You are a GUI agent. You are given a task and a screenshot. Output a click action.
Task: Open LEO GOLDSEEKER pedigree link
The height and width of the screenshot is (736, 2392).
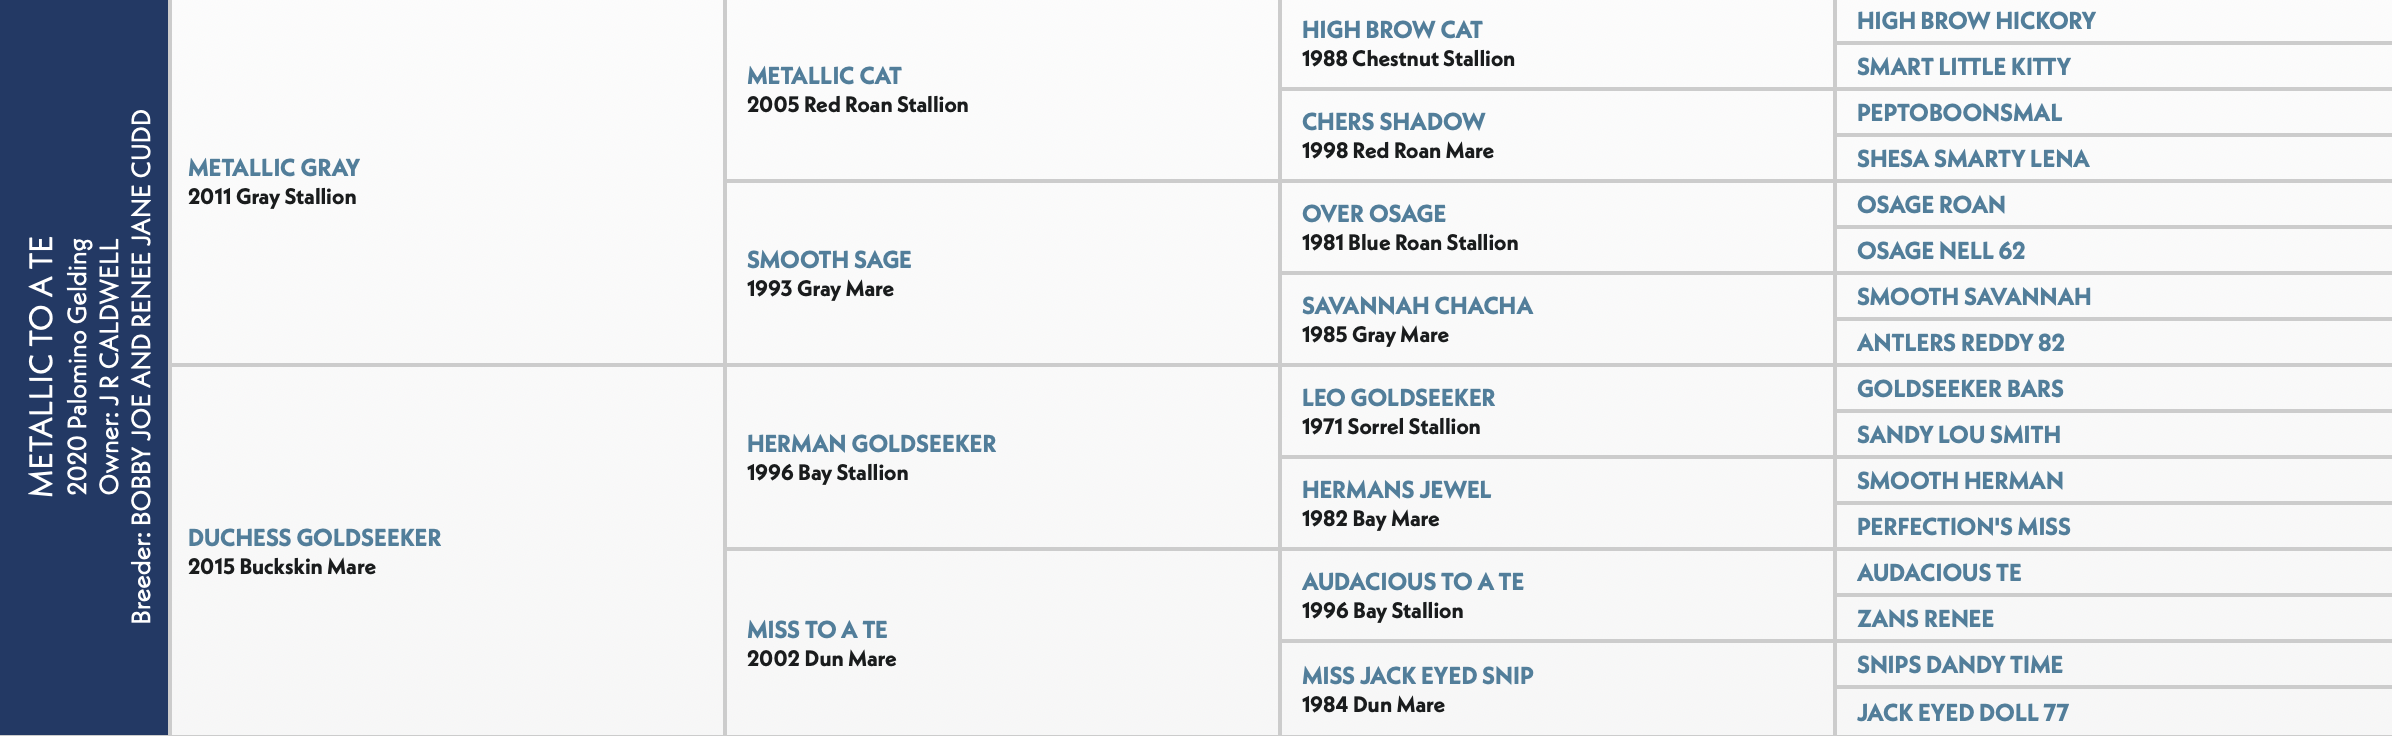coord(1398,397)
